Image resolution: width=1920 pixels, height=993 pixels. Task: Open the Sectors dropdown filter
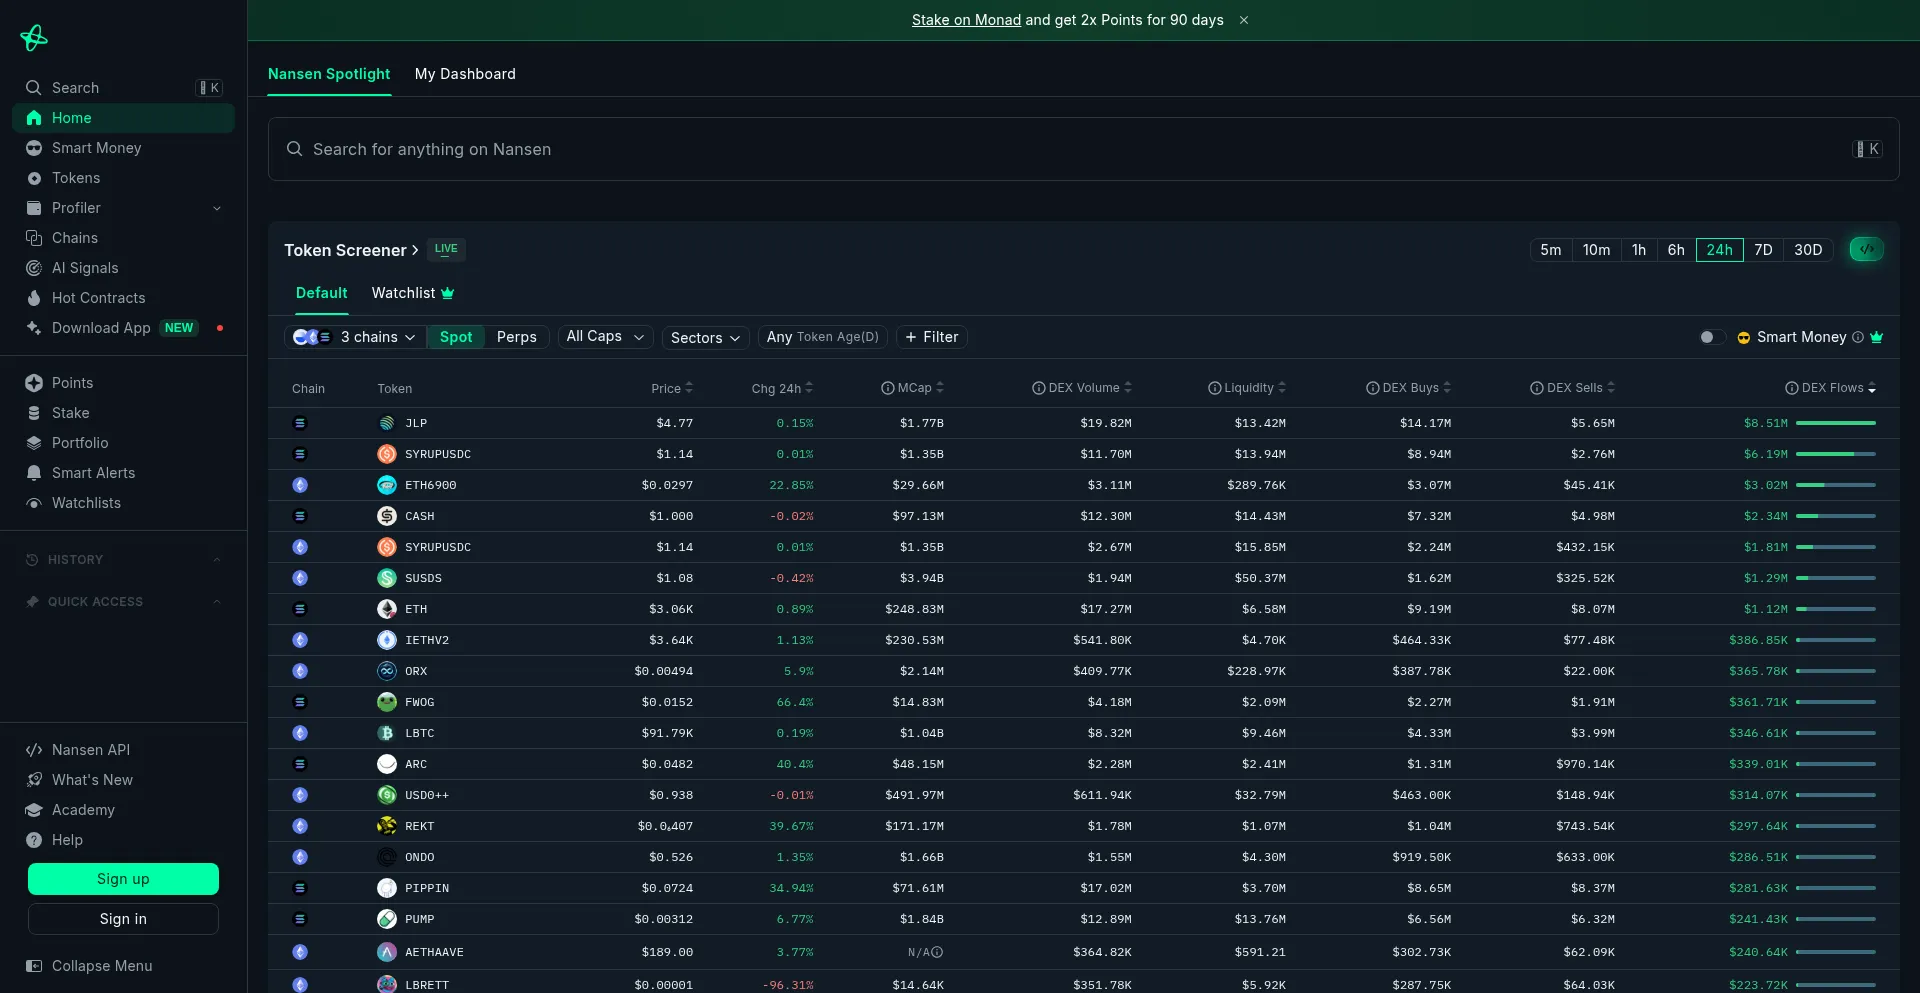[705, 338]
